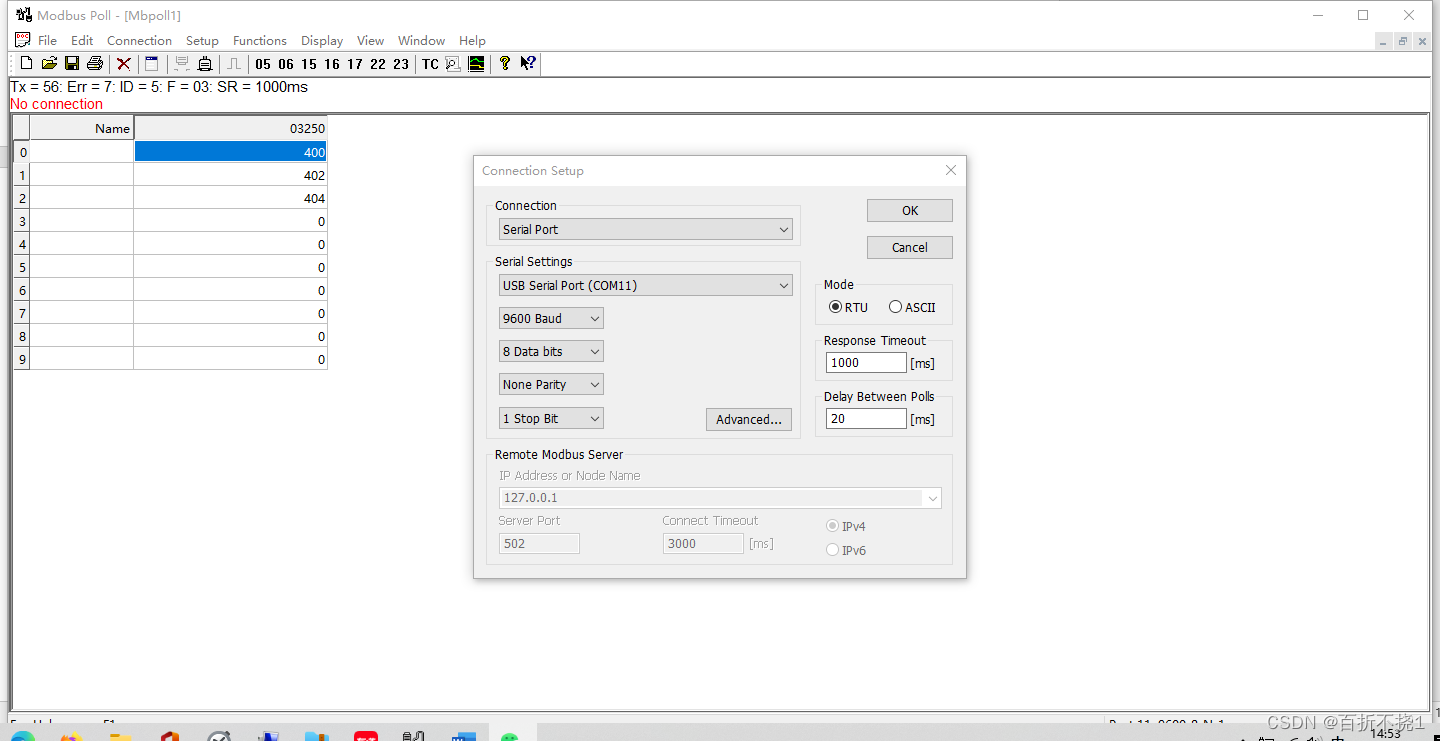Expand the IP Address 127.0.0.1 combo box
Viewport: 1440px width, 741px height.
pyautogui.click(x=933, y=497)
